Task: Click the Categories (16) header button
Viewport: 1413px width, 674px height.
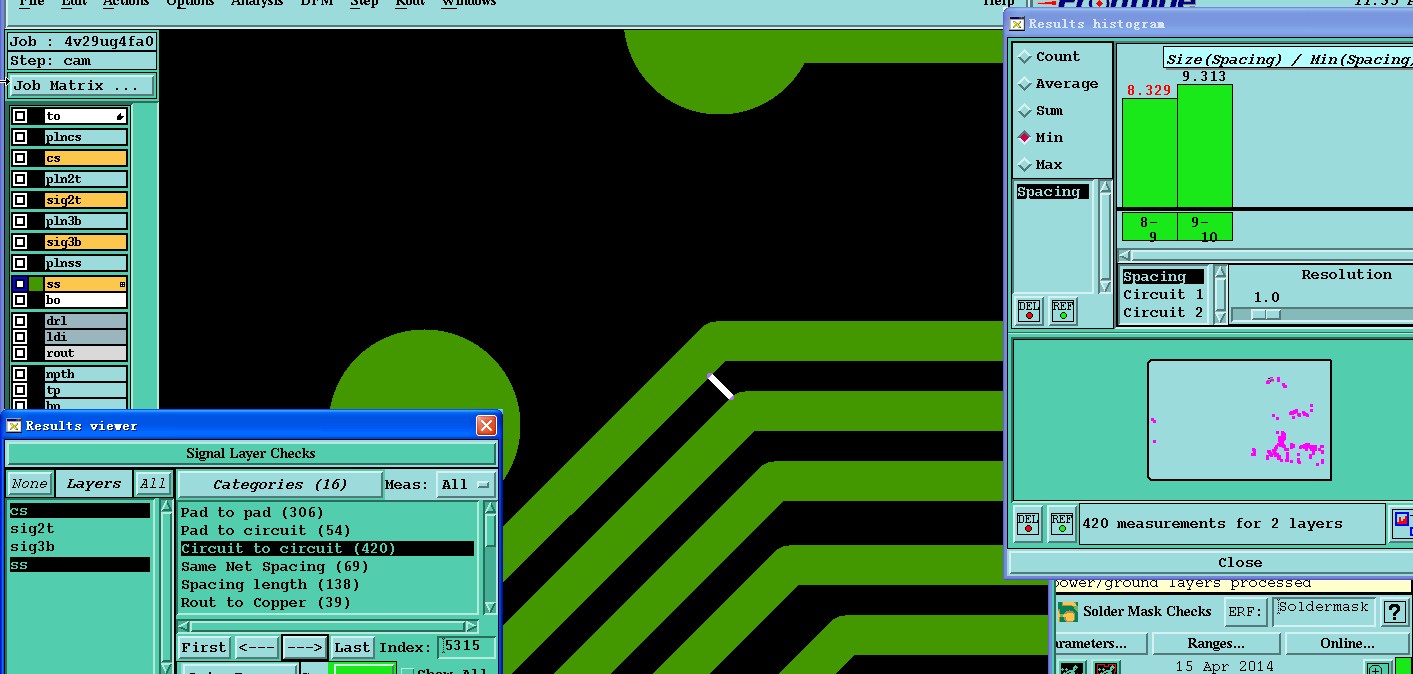Action: click(280, 484)
